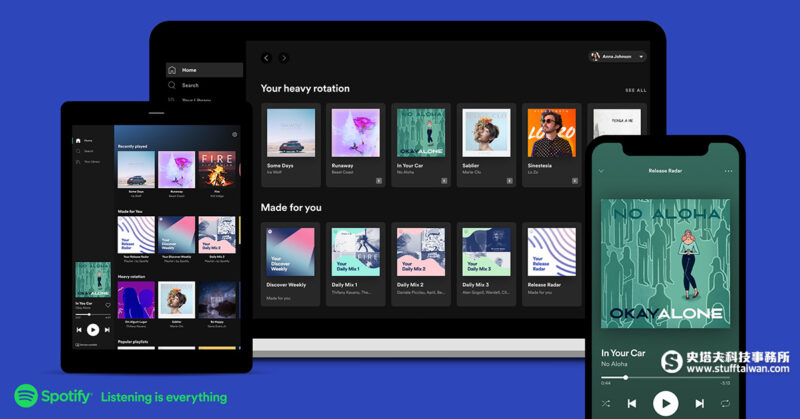Toggle shuffle on the phone player

click(606, 403)
